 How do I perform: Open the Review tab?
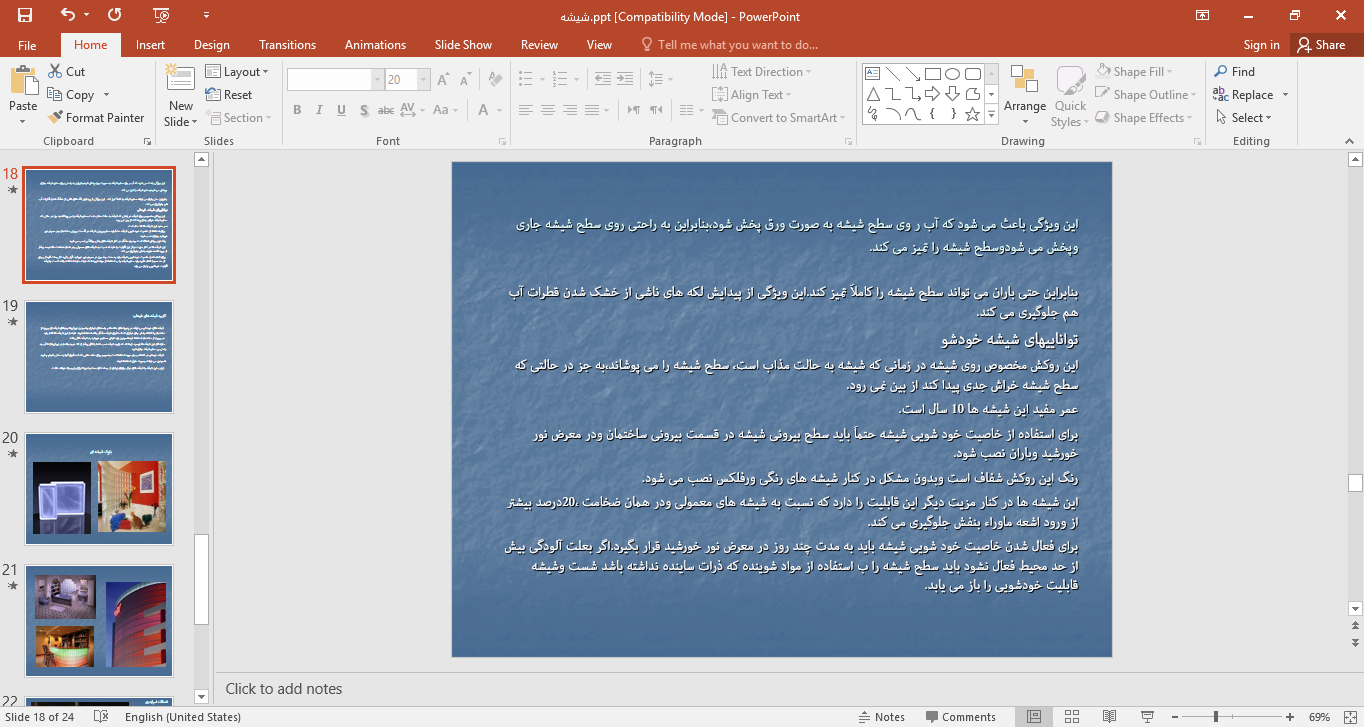(x=539, y=45)
